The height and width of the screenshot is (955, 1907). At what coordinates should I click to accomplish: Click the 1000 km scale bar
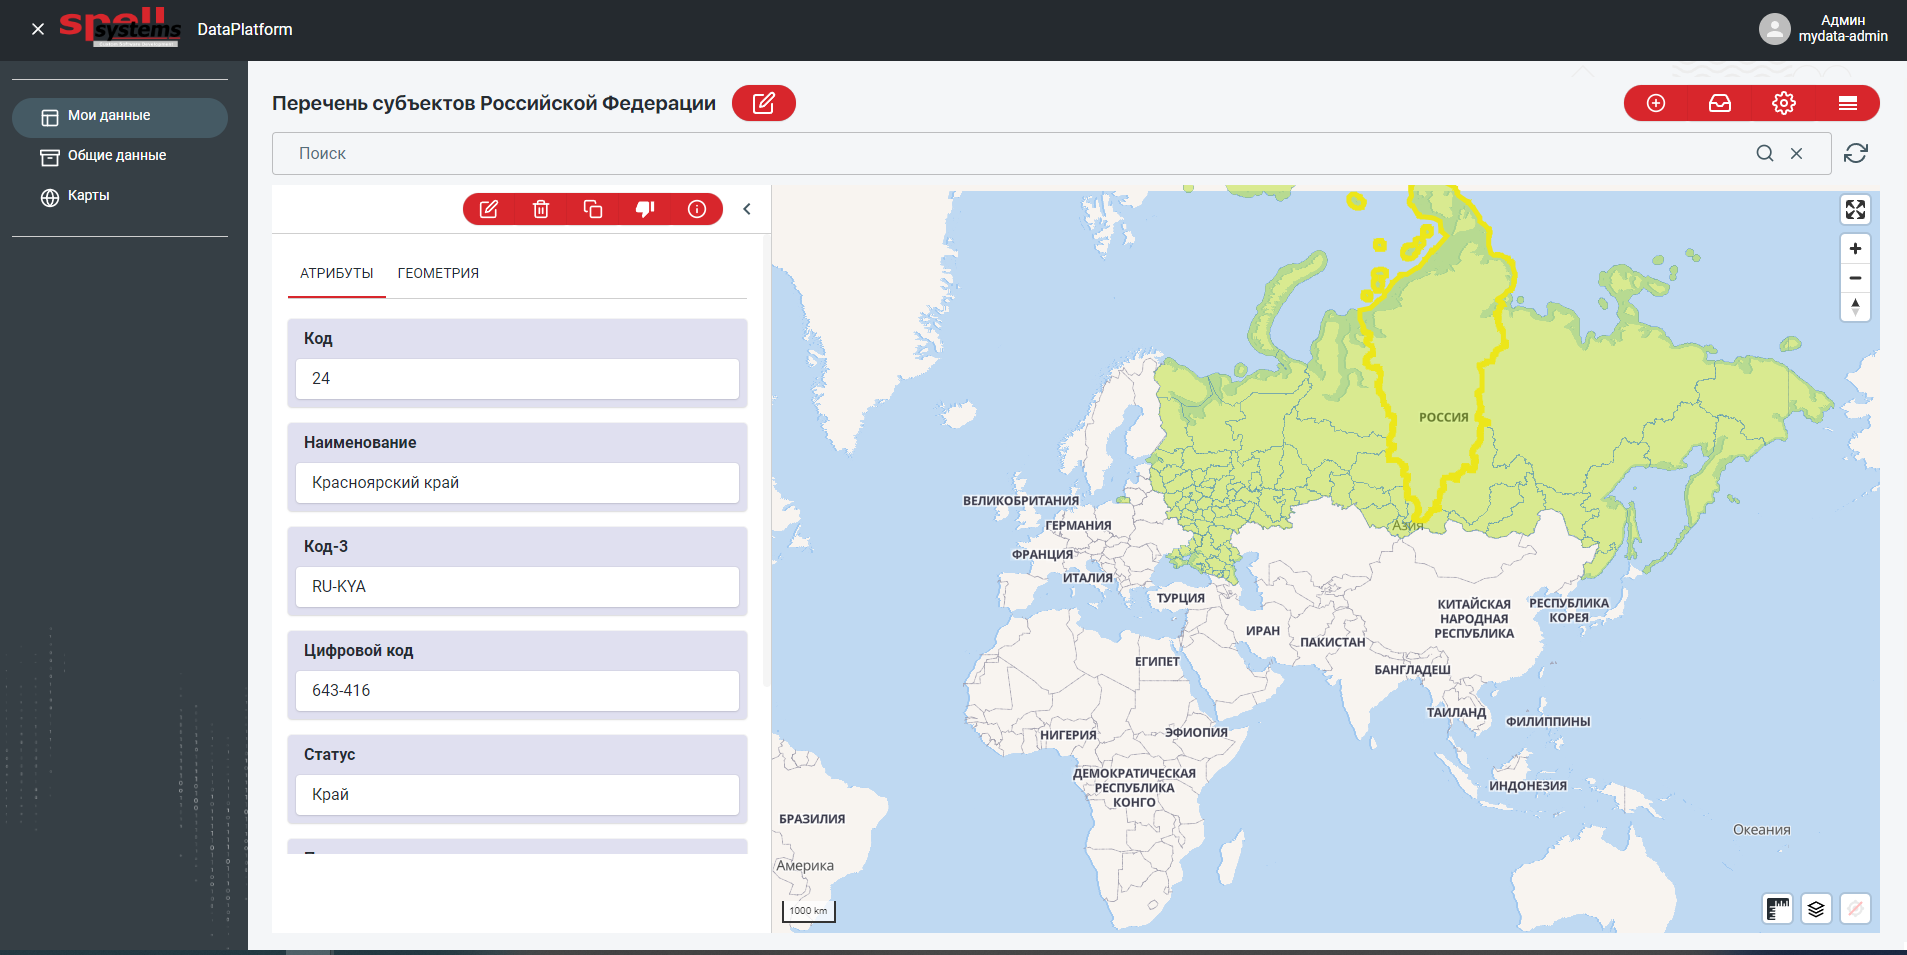click(808, 911)
